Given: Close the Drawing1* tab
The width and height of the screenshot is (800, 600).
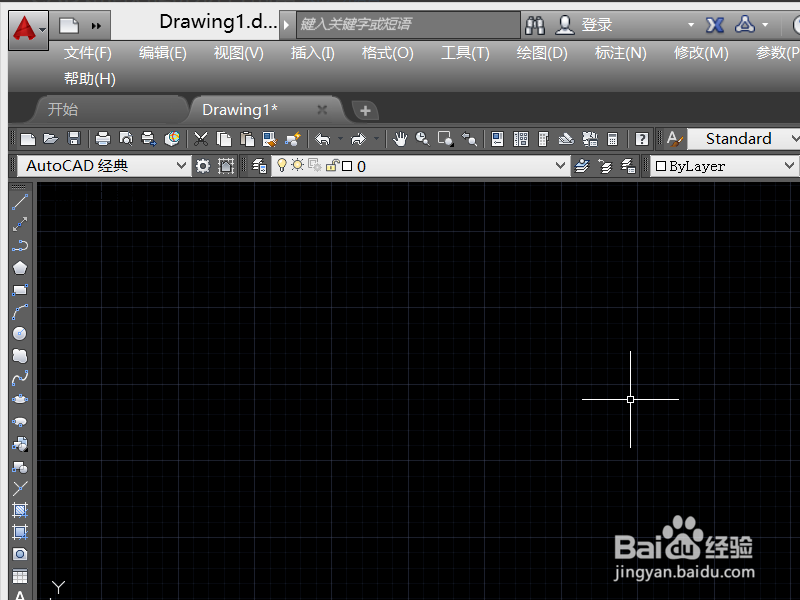Looking at the screenshot, I should 322,110.
